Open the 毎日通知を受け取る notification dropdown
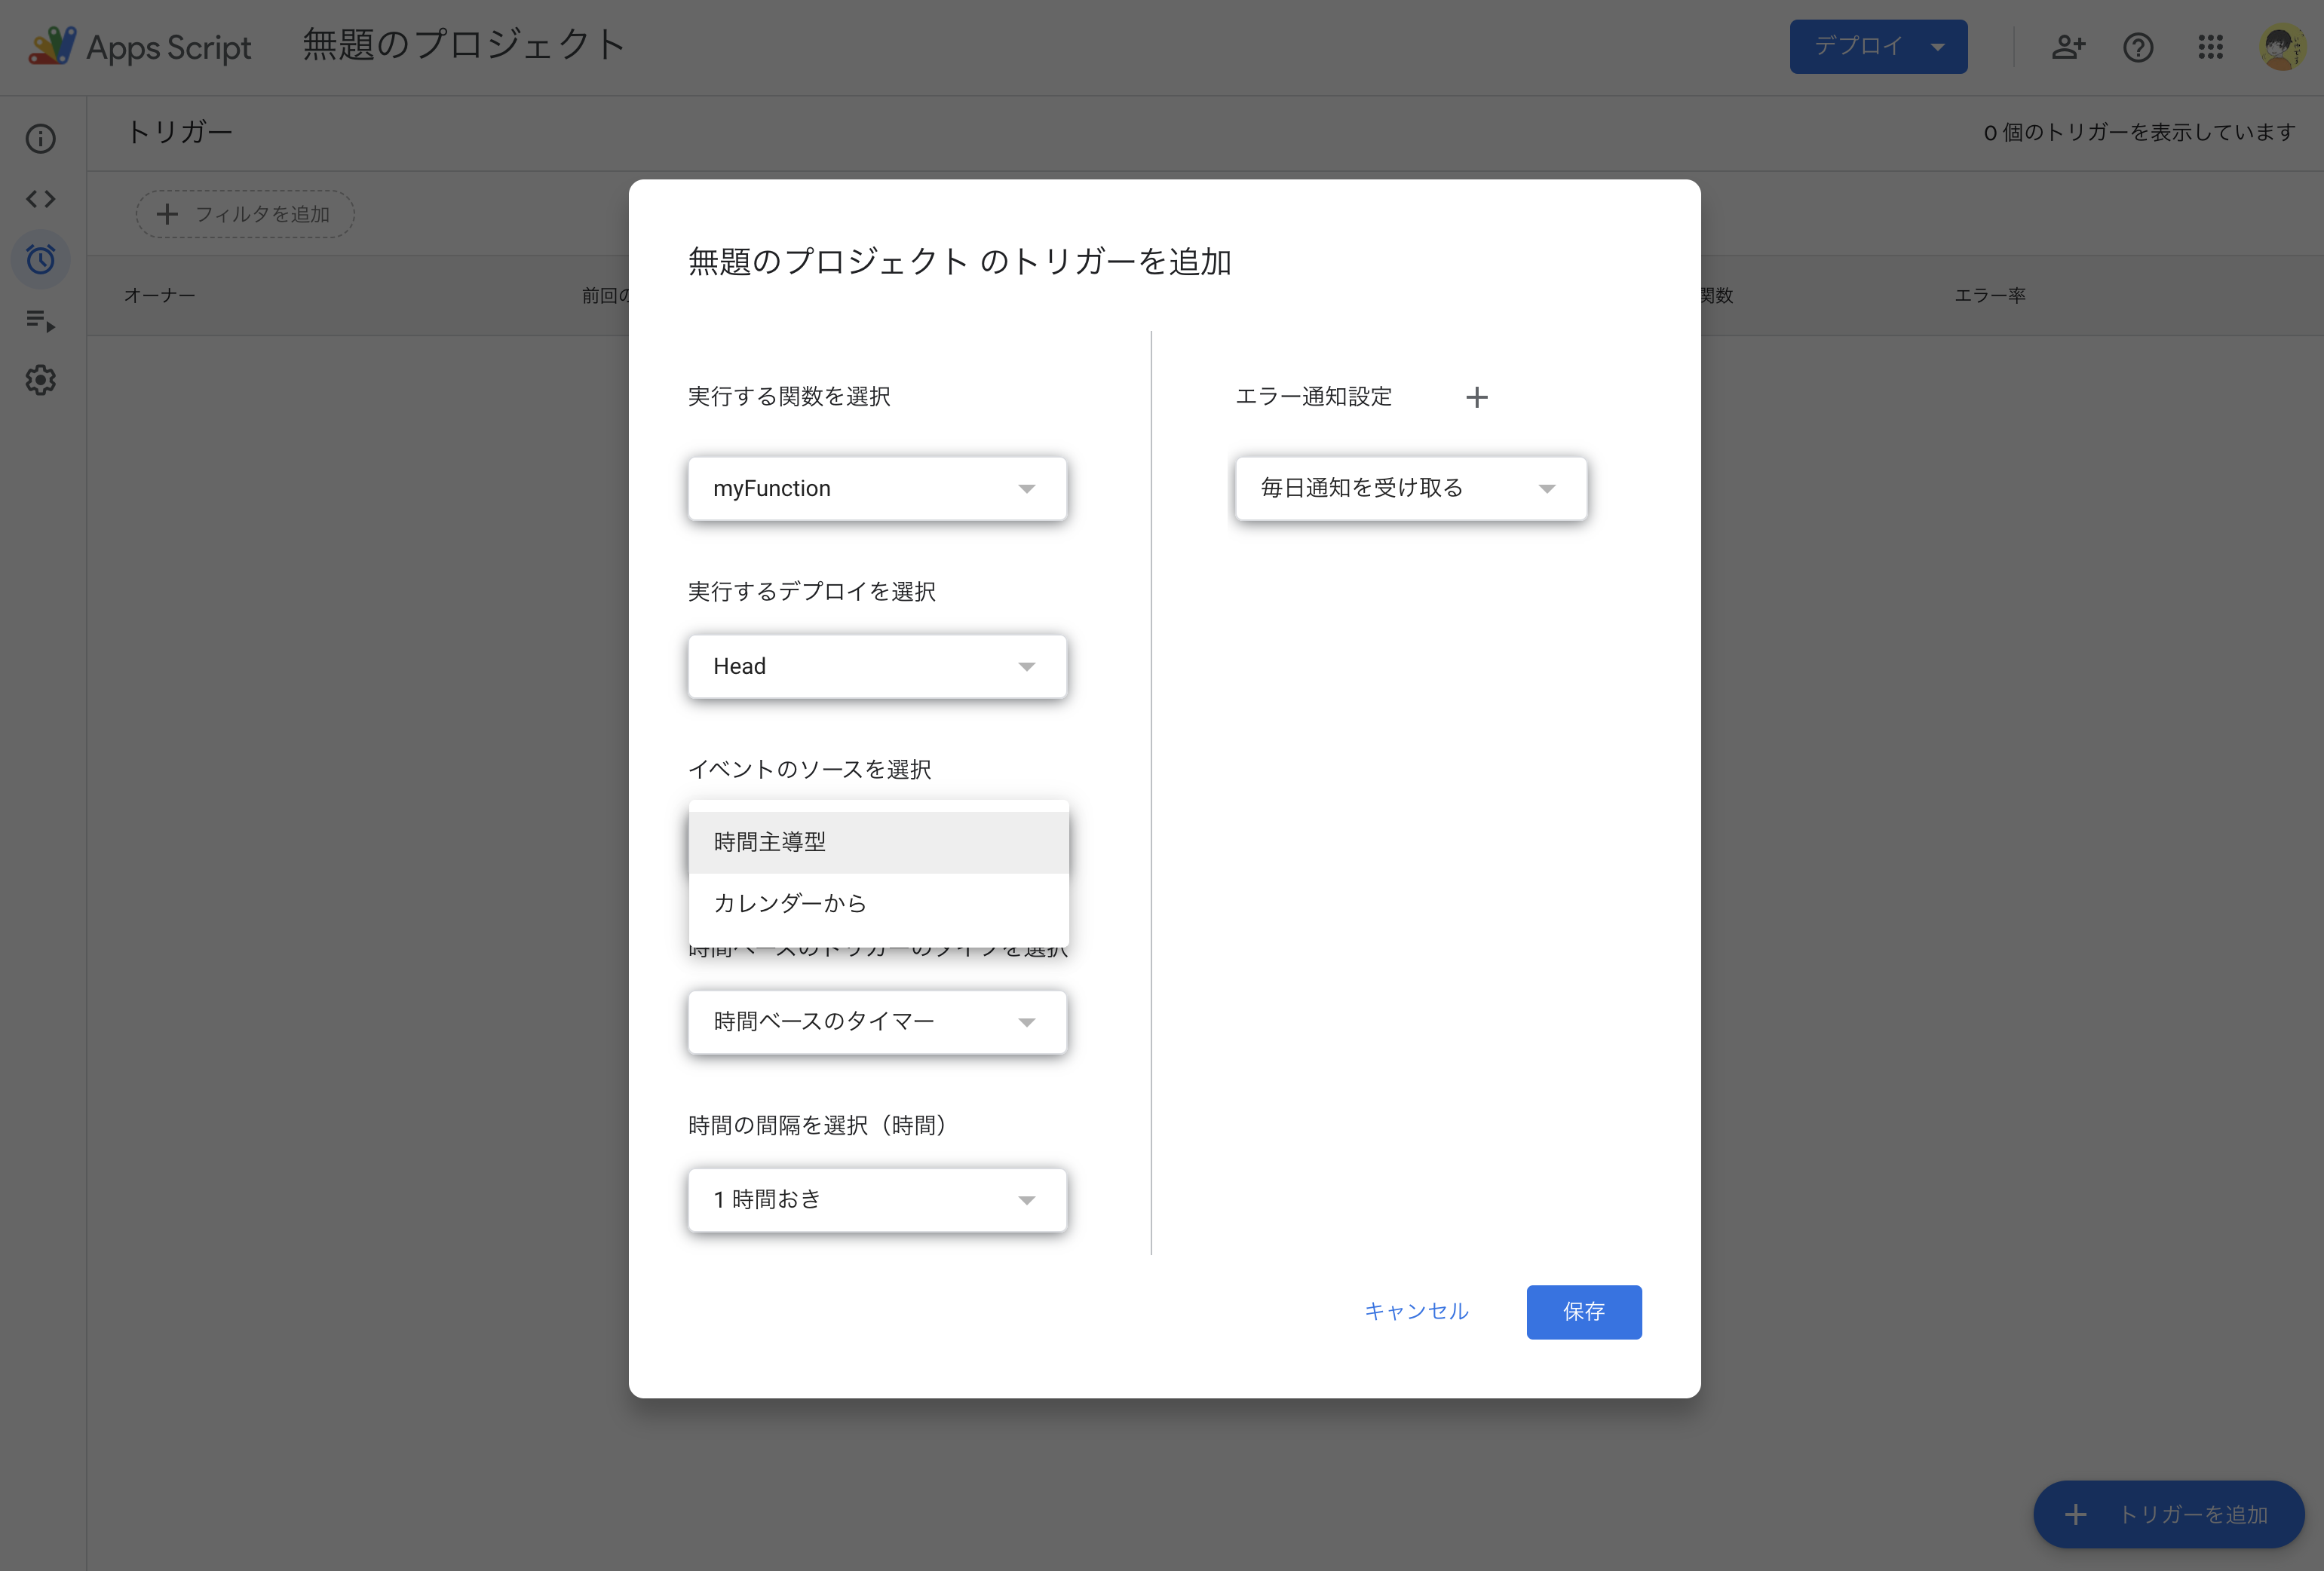The width and height of the screenshot is (2324, 1571). tap(1411, 489)
